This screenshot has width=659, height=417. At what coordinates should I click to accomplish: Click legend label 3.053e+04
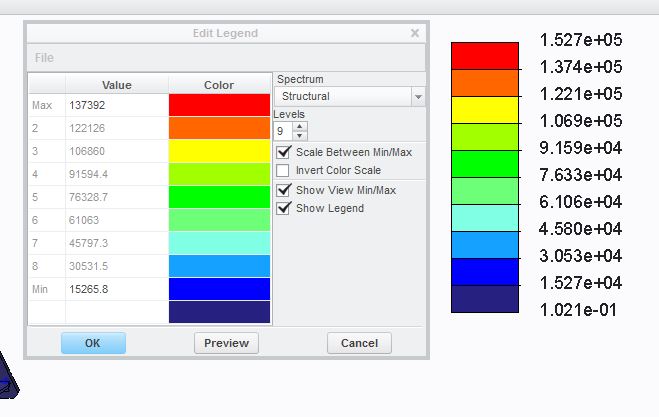coord(580,256)
